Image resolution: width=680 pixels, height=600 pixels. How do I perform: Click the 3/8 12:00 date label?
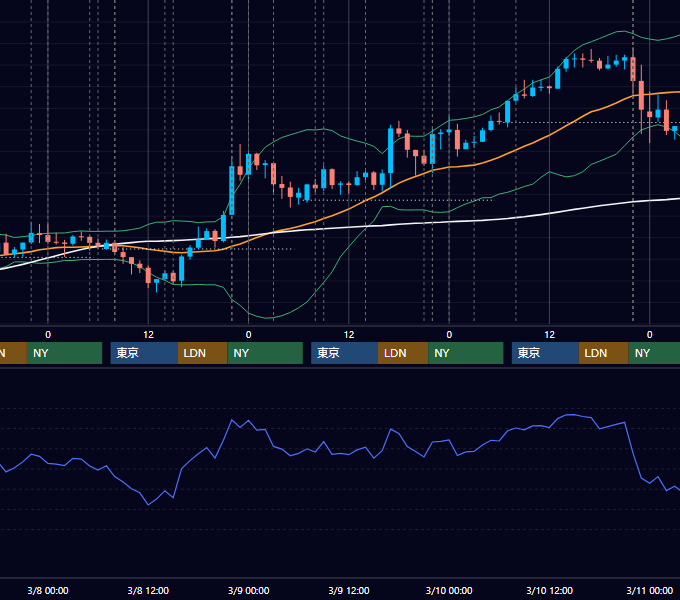point(148,590)
